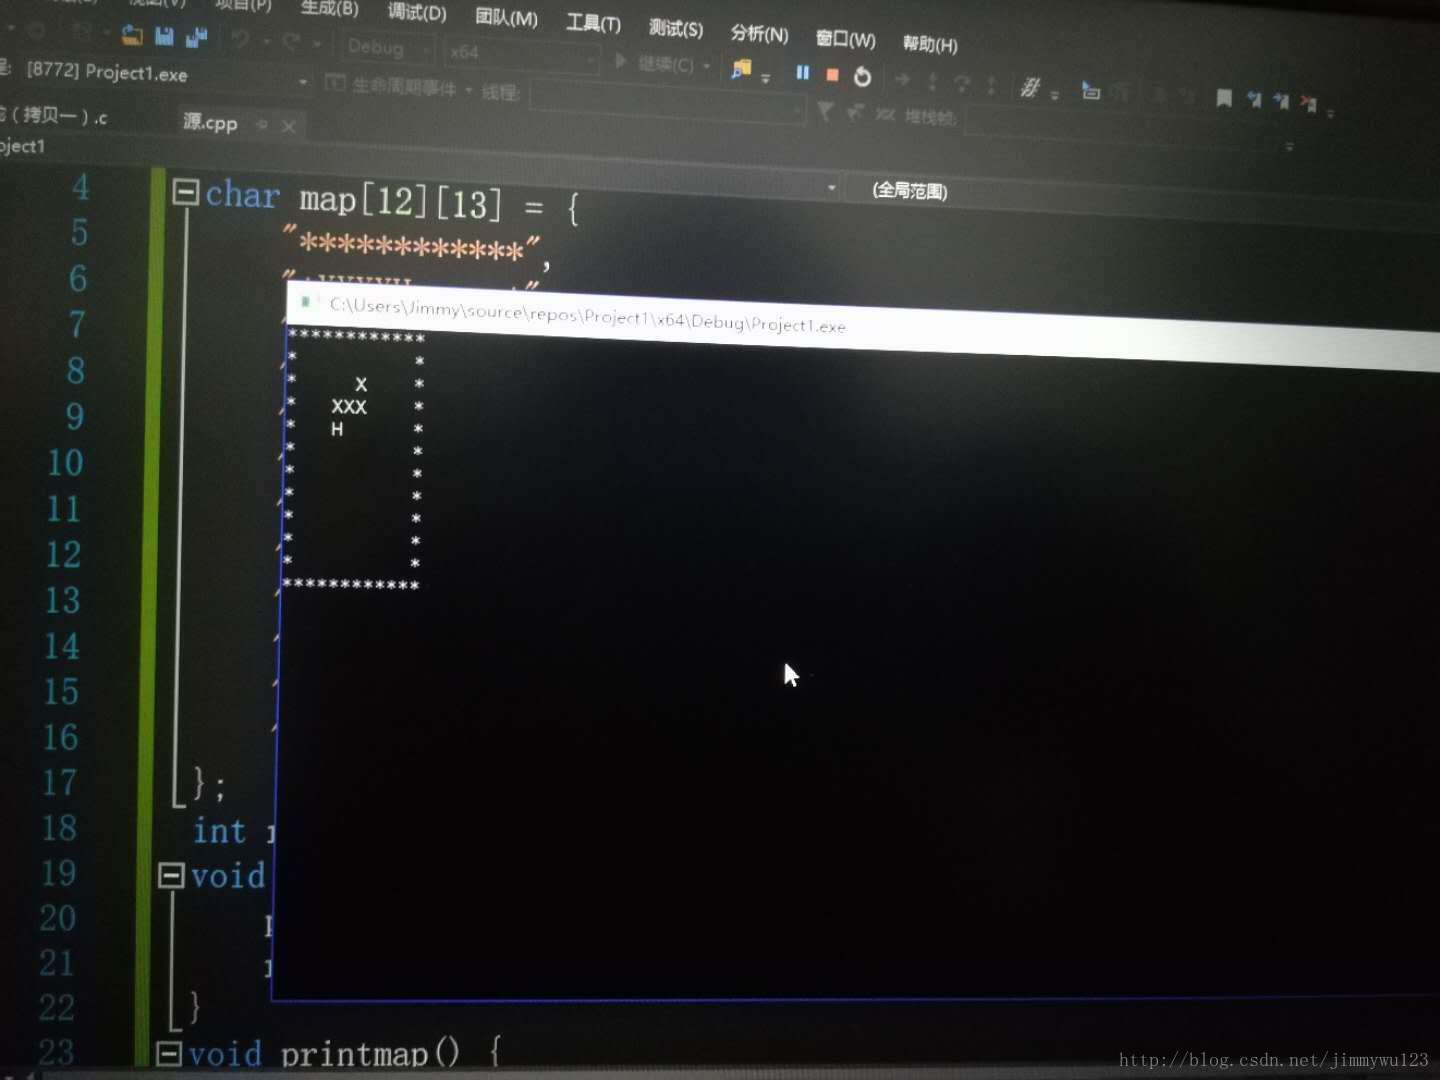Click the step over icon
This screenshot has height=1080, width=1440.
(962, 83)
